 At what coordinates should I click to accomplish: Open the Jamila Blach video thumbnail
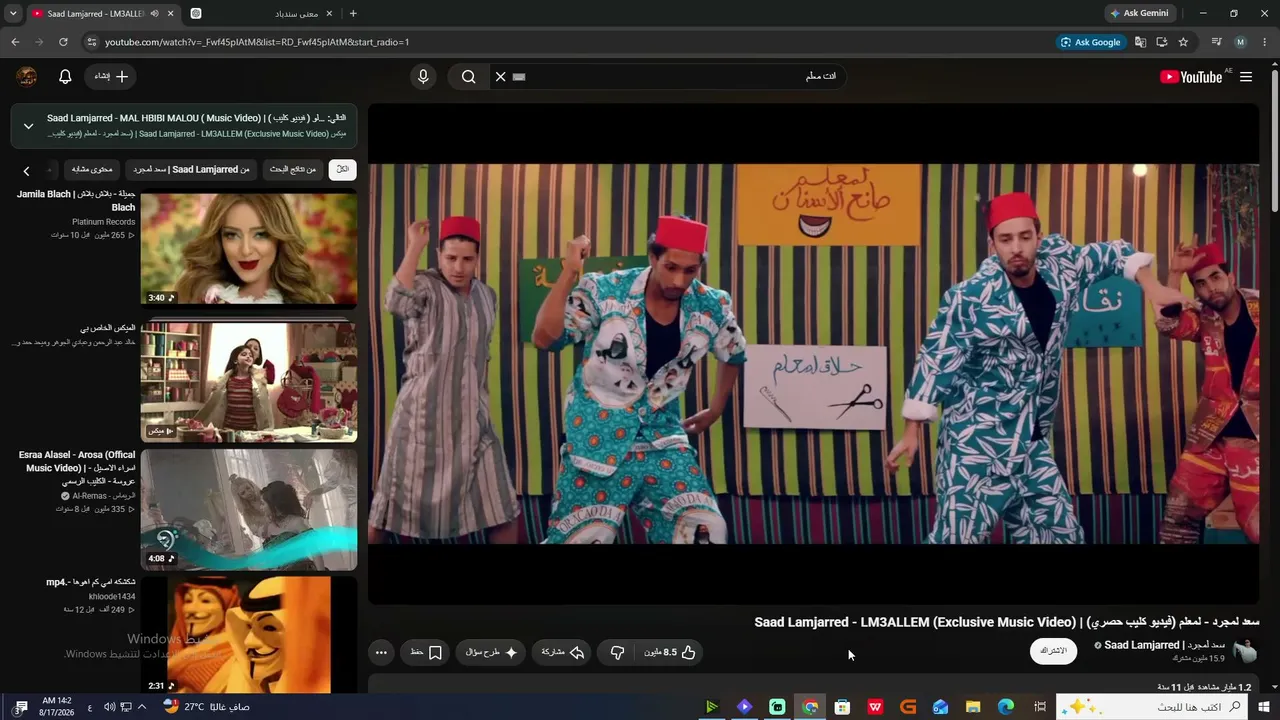[x=249, y=249]
